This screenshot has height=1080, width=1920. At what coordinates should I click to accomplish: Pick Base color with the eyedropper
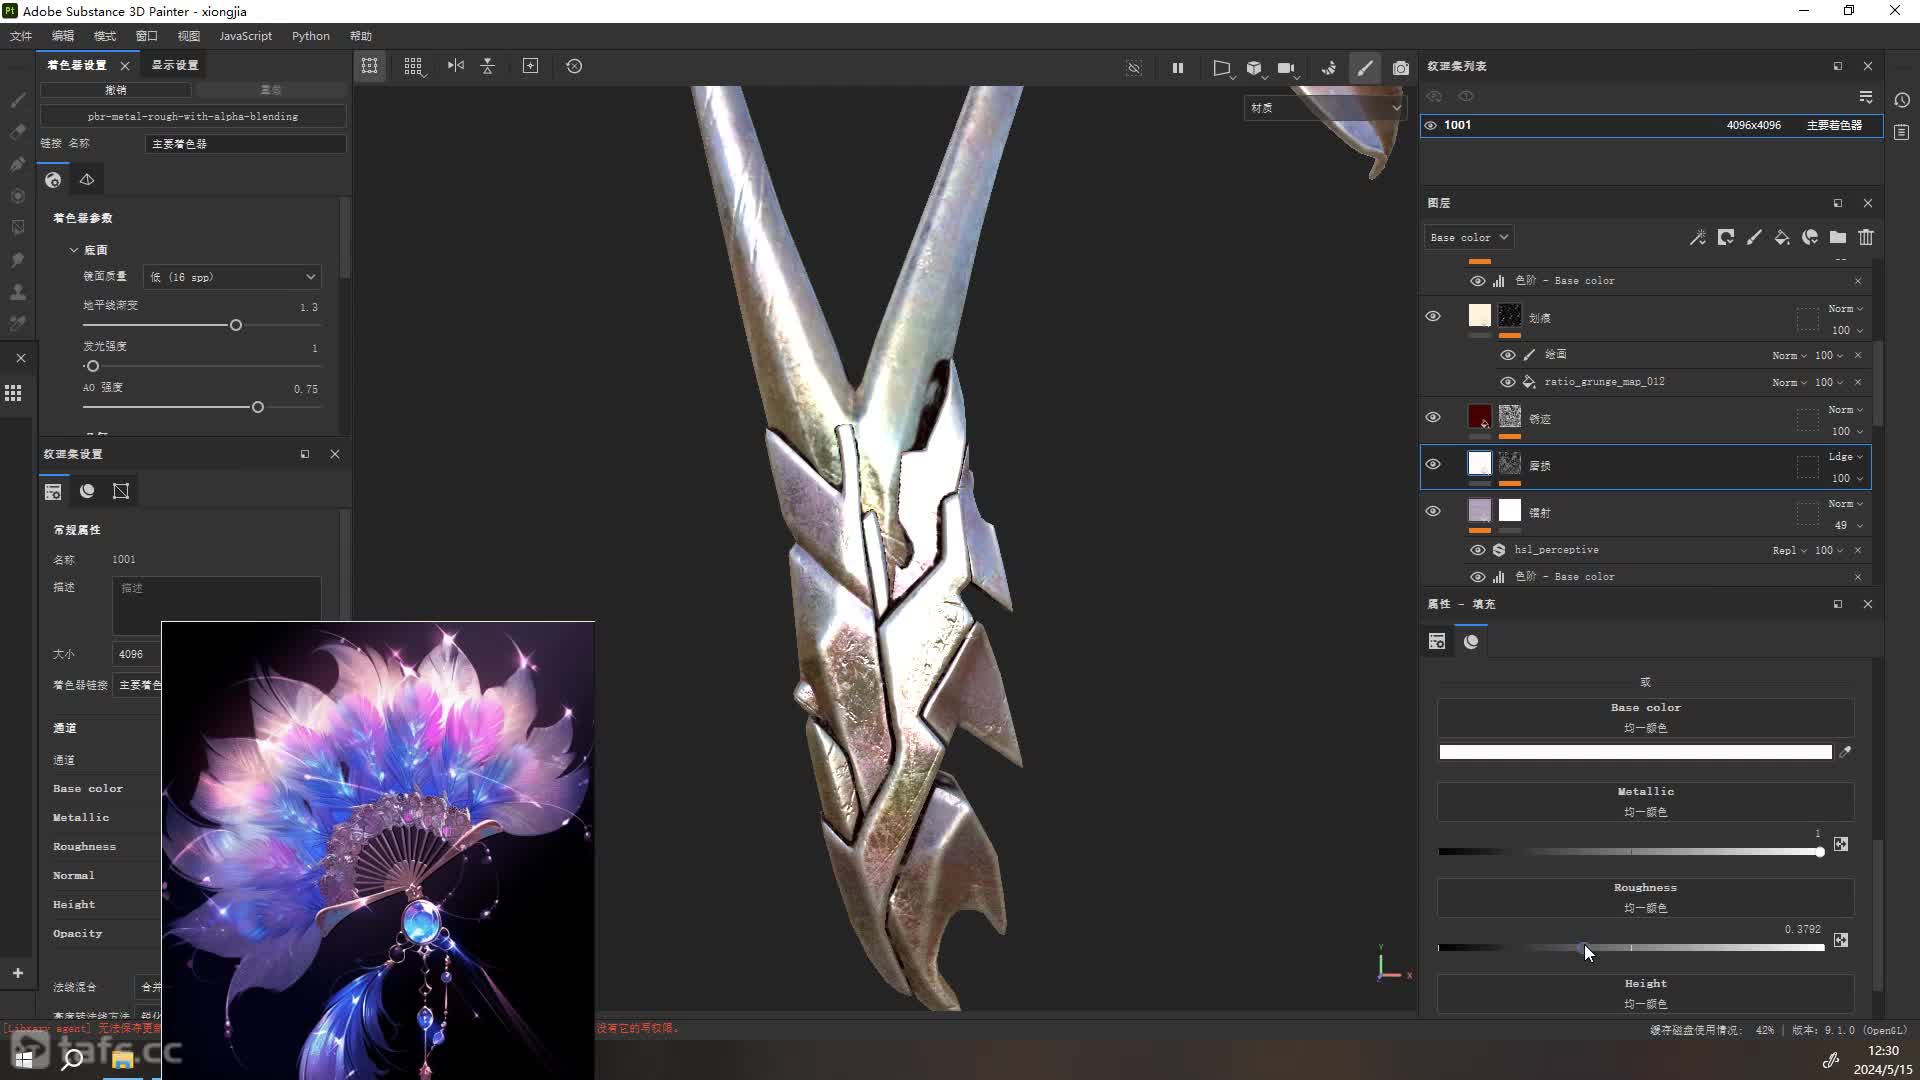tap(1846, 752)
